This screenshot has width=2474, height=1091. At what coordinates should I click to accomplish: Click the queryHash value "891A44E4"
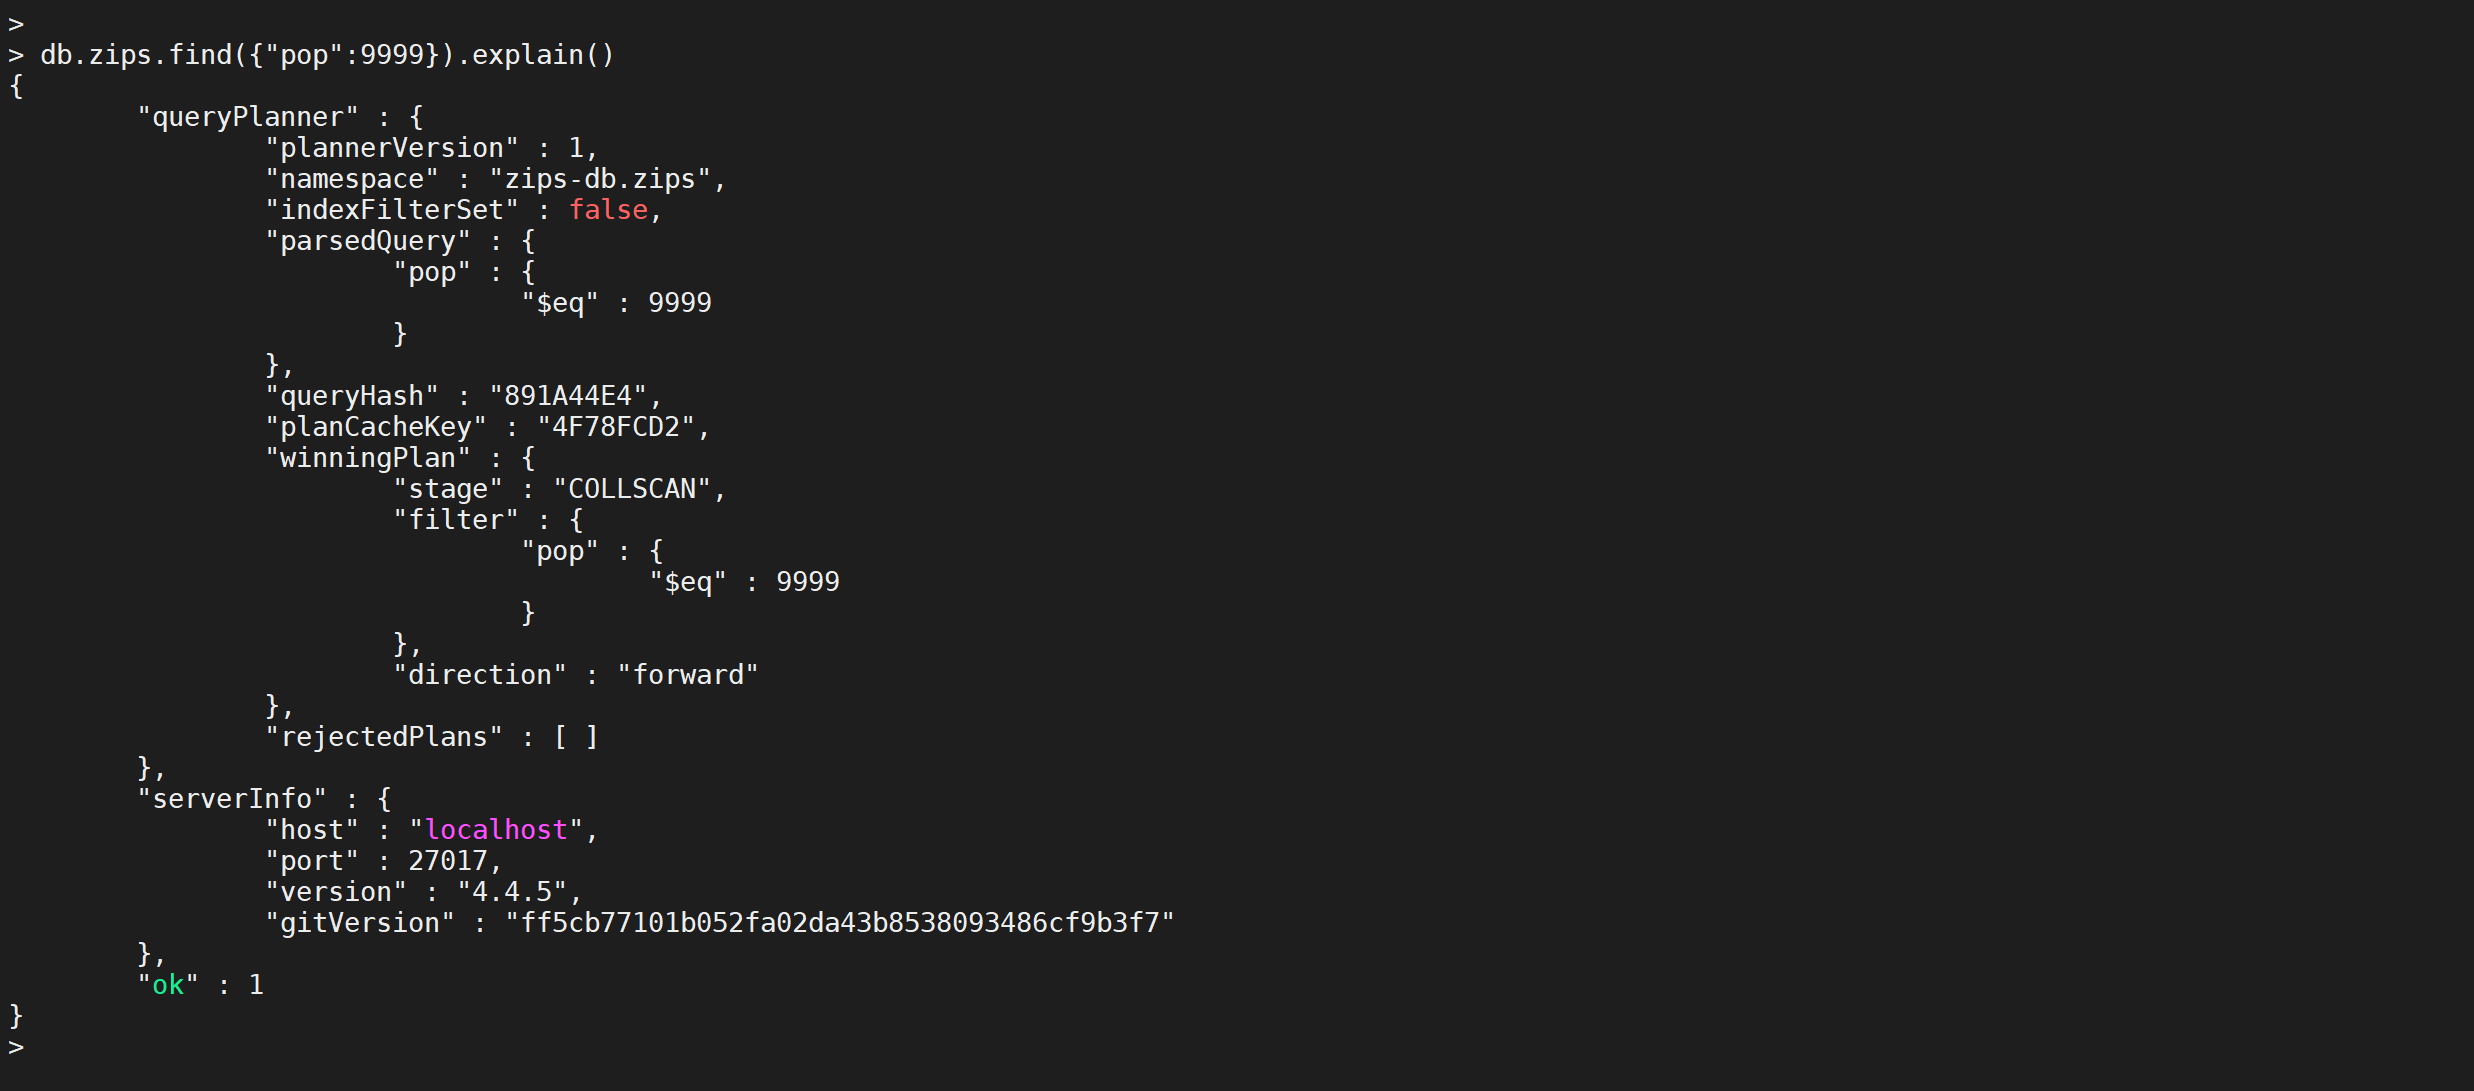click(568, 396)
